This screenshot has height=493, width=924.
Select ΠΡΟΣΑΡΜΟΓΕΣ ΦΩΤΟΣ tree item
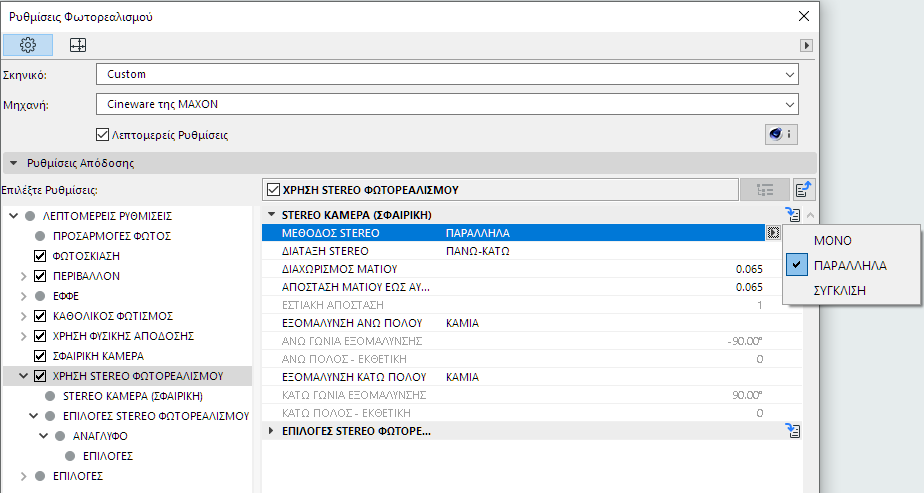111,236
